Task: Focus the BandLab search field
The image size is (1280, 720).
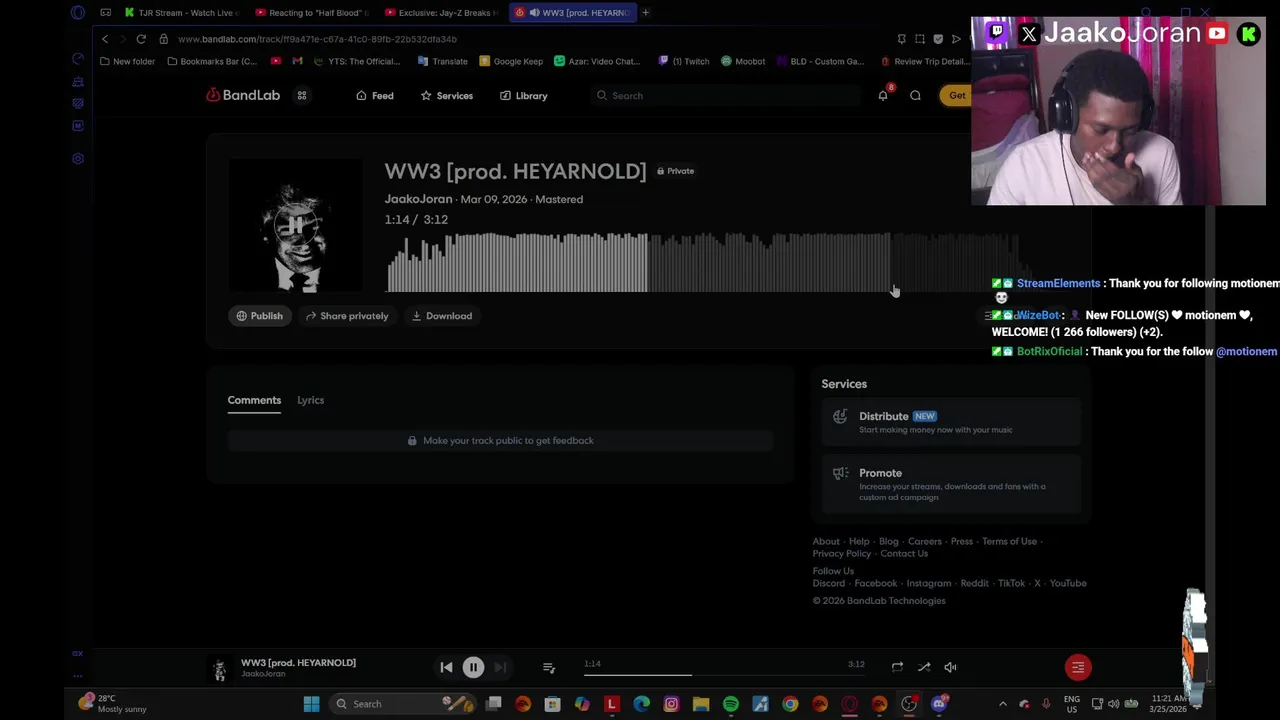Action: [725, 95]
